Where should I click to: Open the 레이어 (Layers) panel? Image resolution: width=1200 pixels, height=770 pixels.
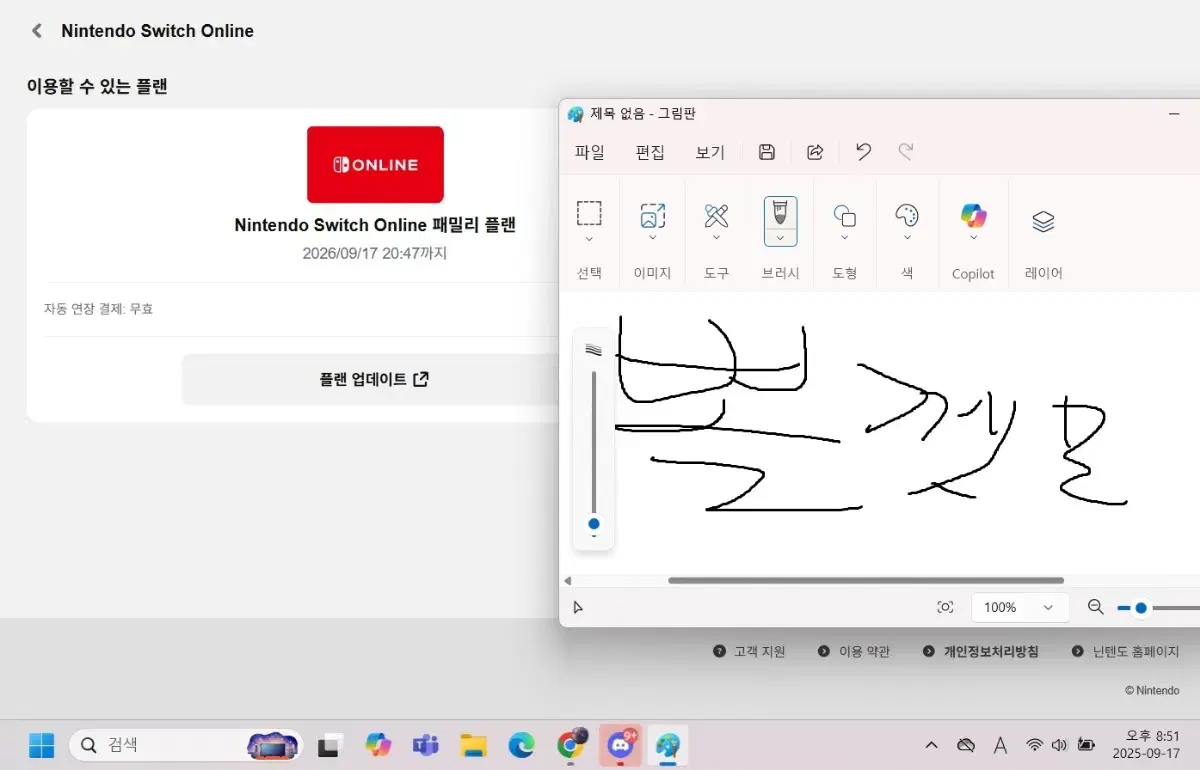pyautogui.click(x=1043, y=218)
